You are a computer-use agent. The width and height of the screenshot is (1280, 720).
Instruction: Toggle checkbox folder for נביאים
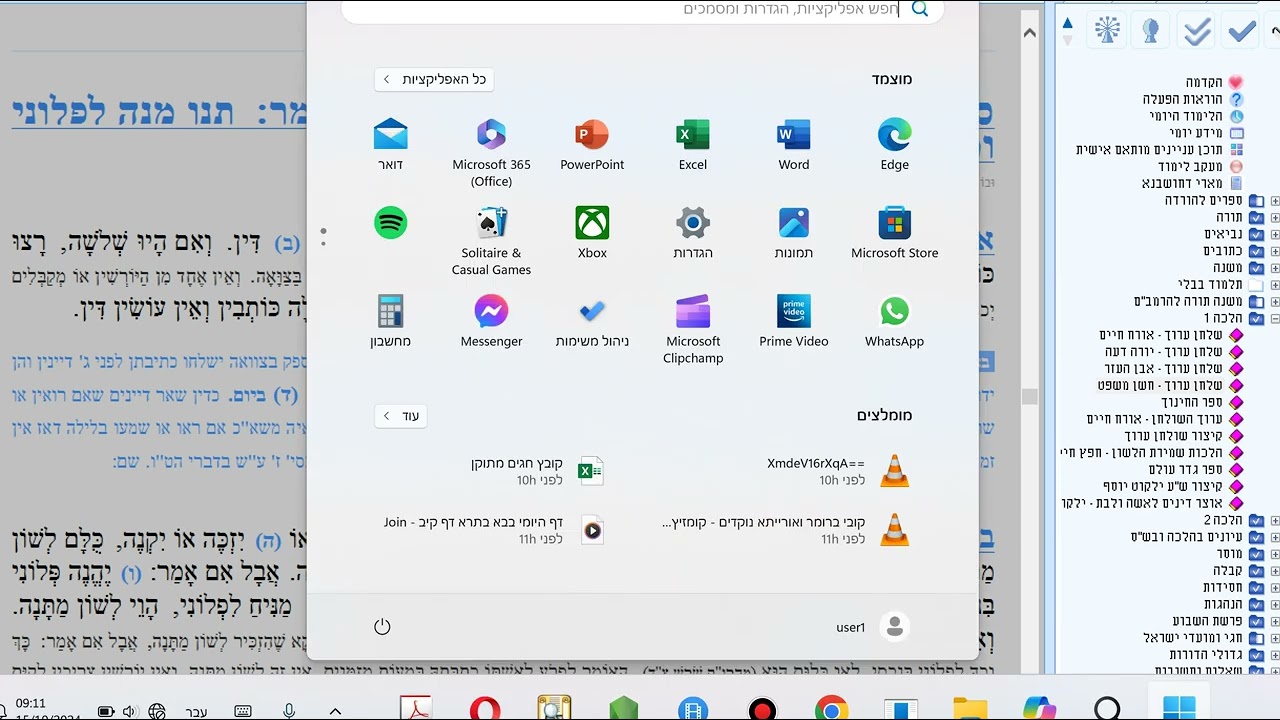[x=1257, y=234]
